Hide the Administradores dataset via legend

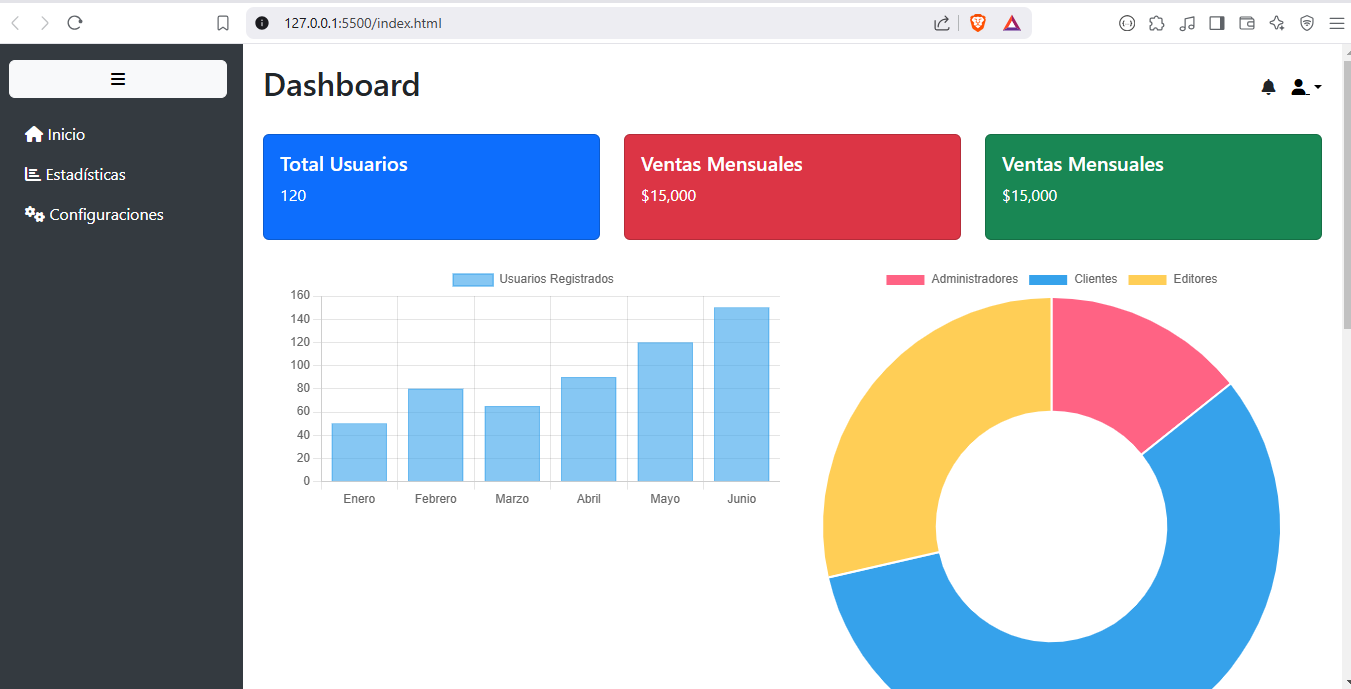pyautogui.click(x=952, y=279)
